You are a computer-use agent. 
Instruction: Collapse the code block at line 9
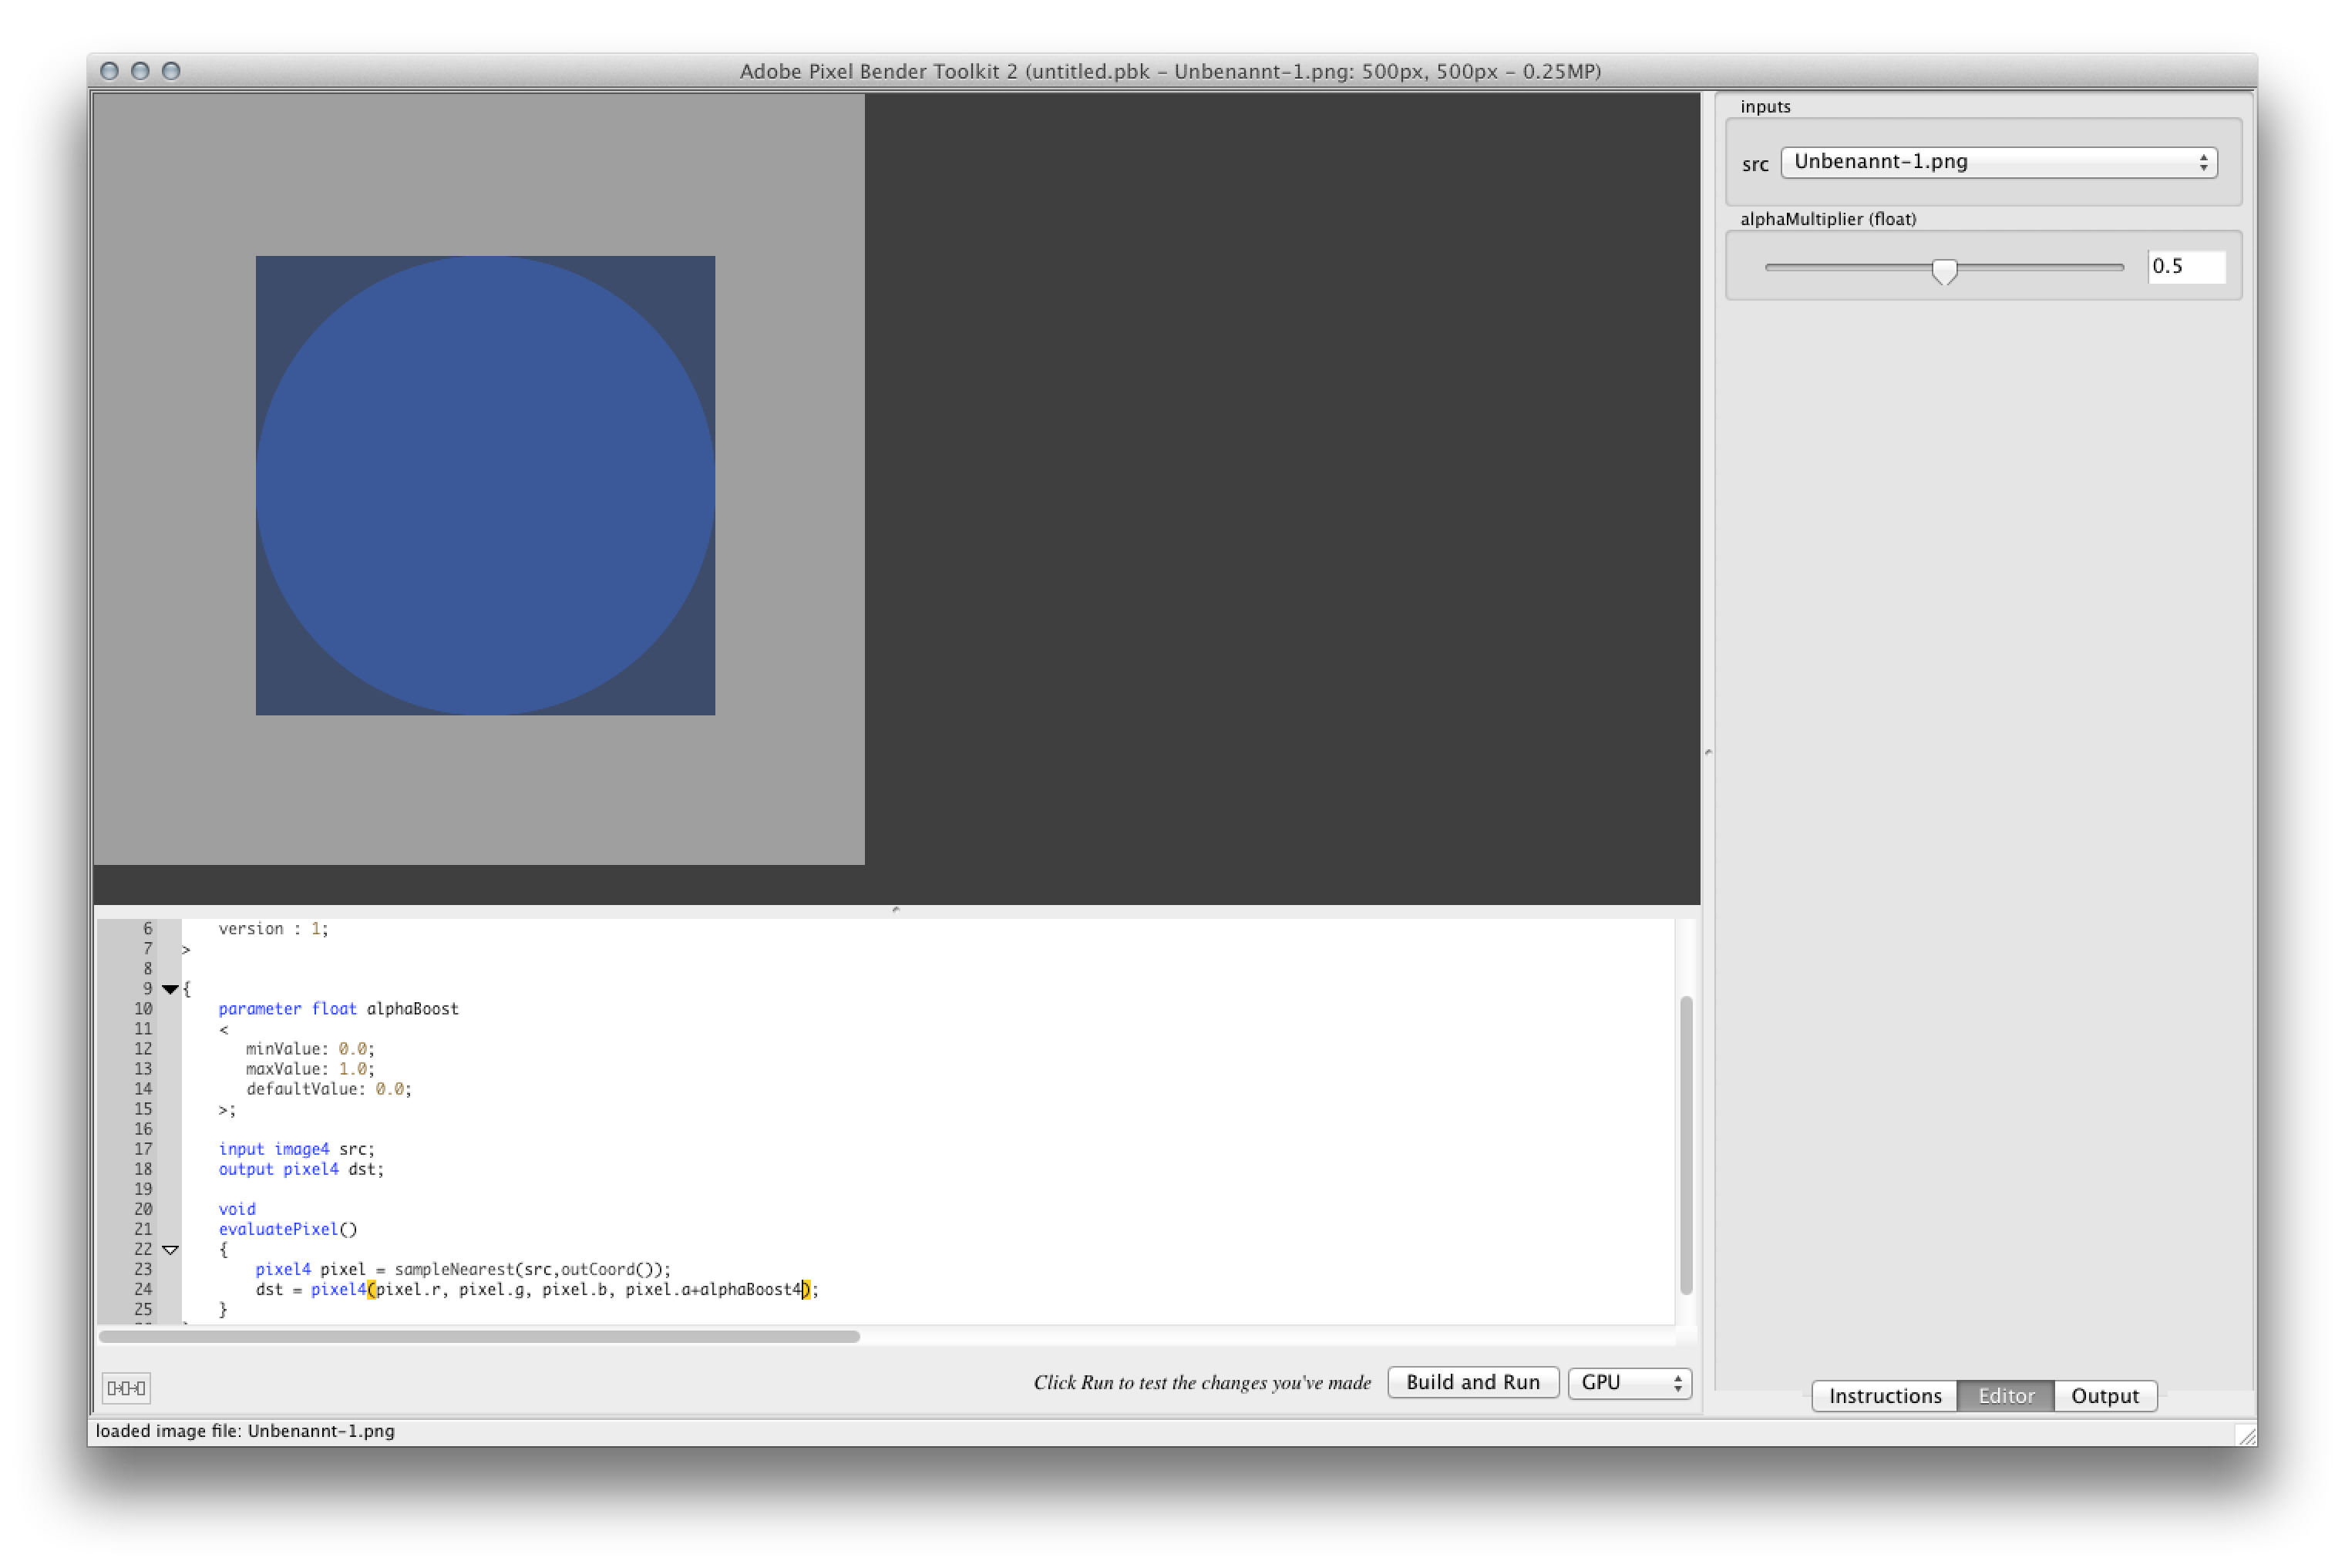pyautogui.click(x=170, y=989)
